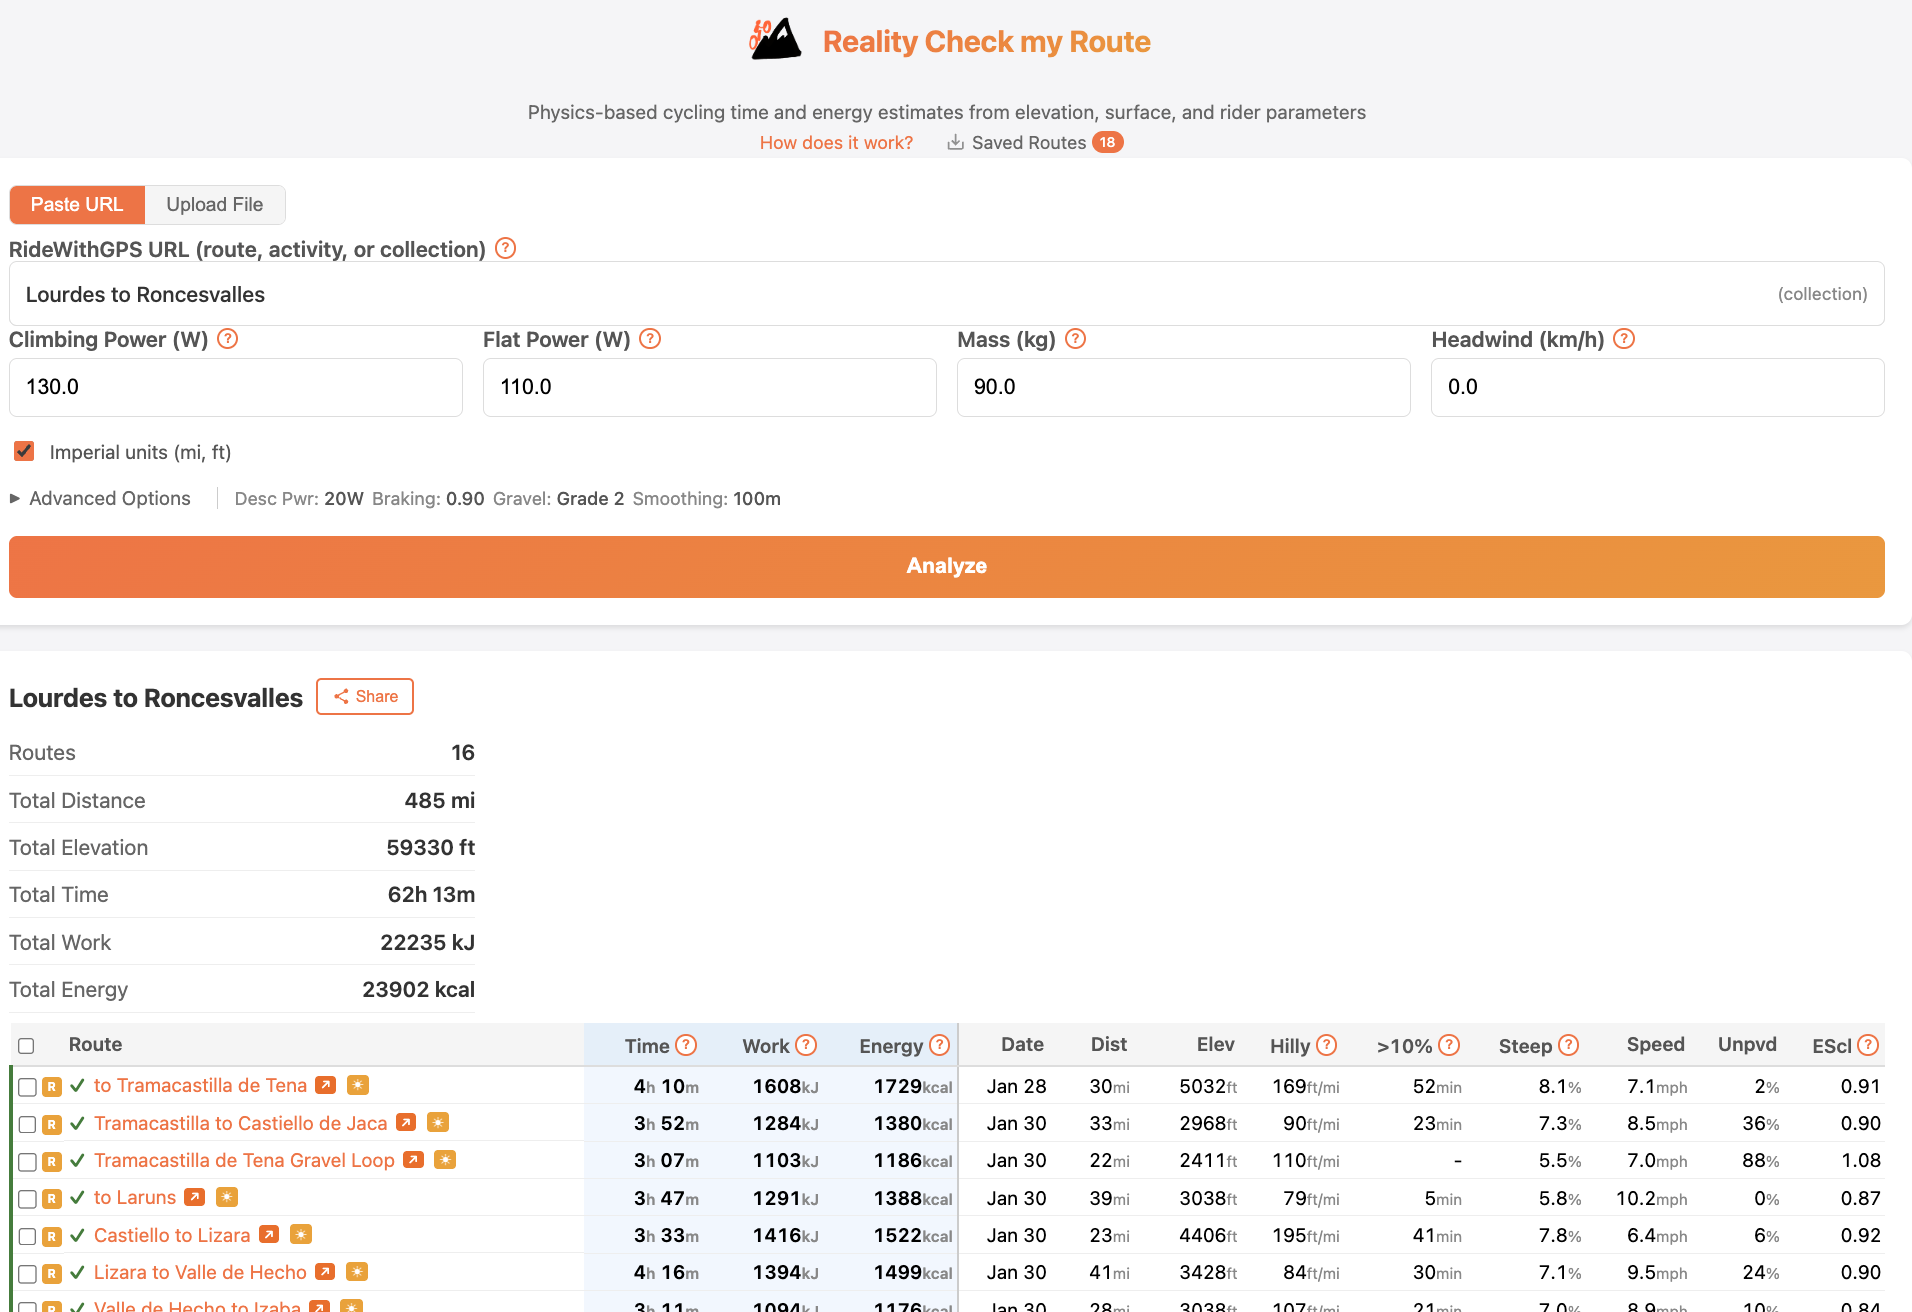
Task: Open the 'How does it work?' link
Action: 836,142
